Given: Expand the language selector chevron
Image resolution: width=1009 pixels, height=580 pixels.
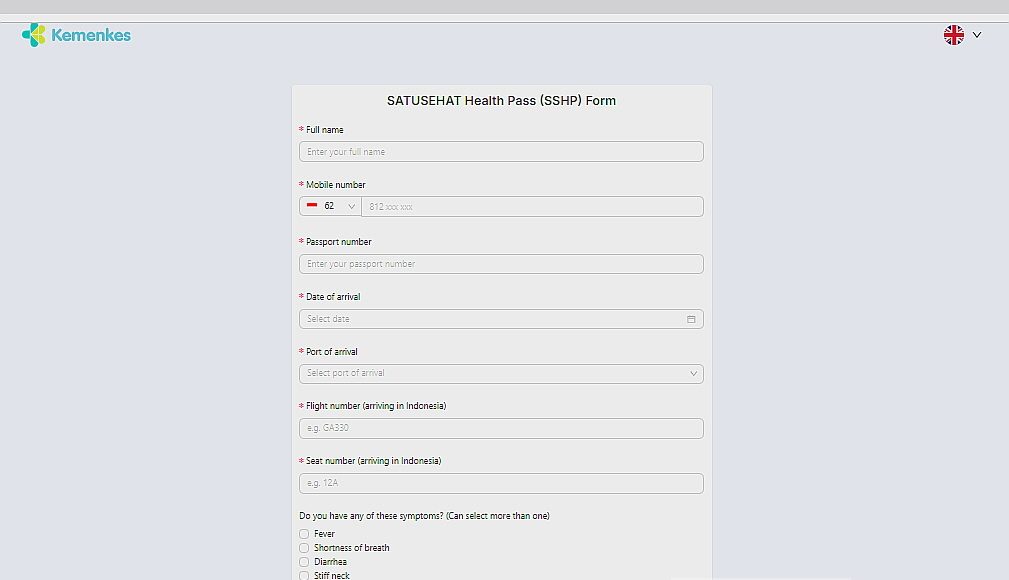Looking at the screenshot, I should [x=977, y=35].
